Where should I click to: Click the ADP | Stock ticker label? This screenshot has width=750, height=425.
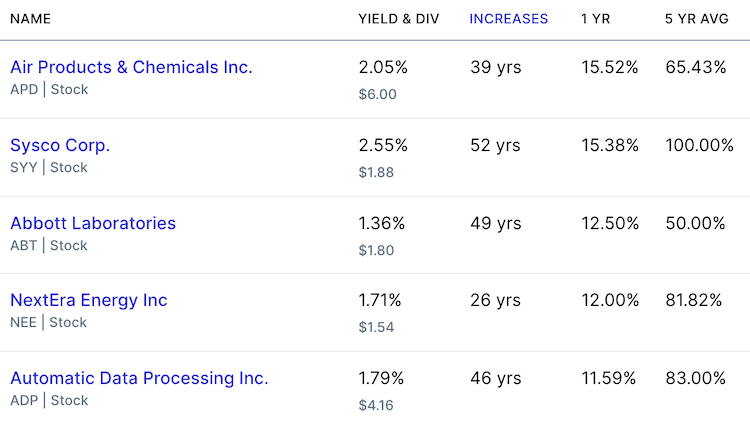click(49, 400)
